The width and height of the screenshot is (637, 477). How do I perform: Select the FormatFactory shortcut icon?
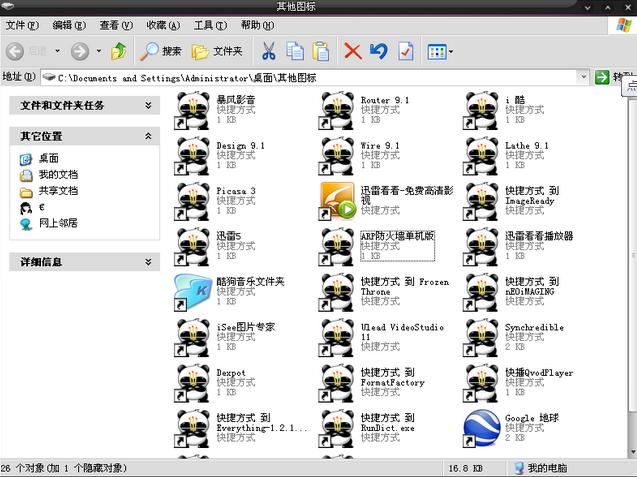[336, 384]
